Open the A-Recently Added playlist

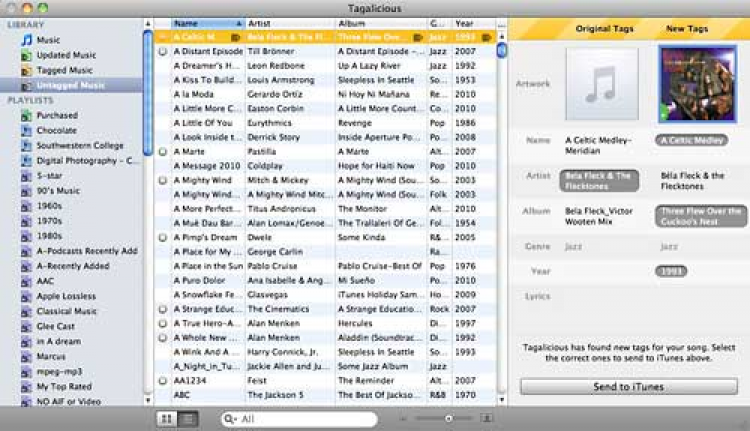coord(73,266)
